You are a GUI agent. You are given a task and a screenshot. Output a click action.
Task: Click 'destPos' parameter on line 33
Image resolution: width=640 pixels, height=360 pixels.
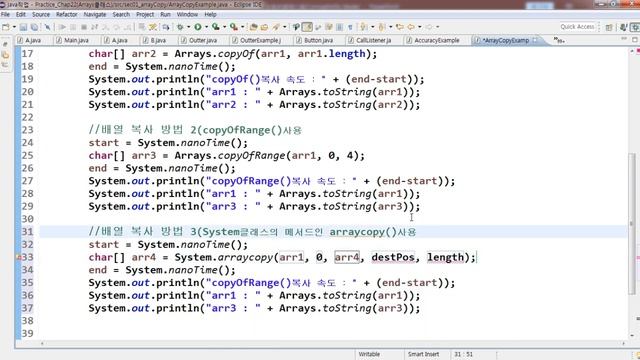(393, 258)
